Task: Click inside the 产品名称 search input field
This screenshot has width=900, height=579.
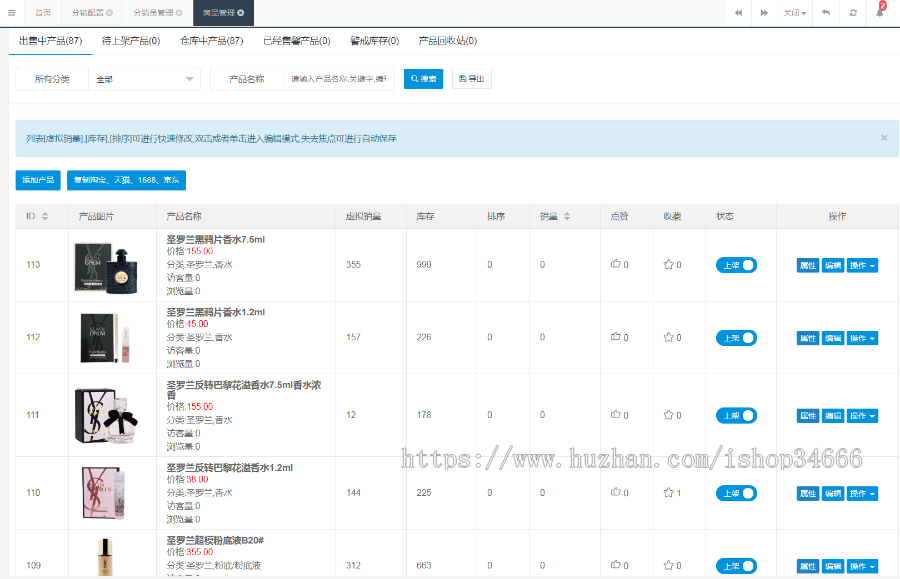Action: tap(336, 79)
